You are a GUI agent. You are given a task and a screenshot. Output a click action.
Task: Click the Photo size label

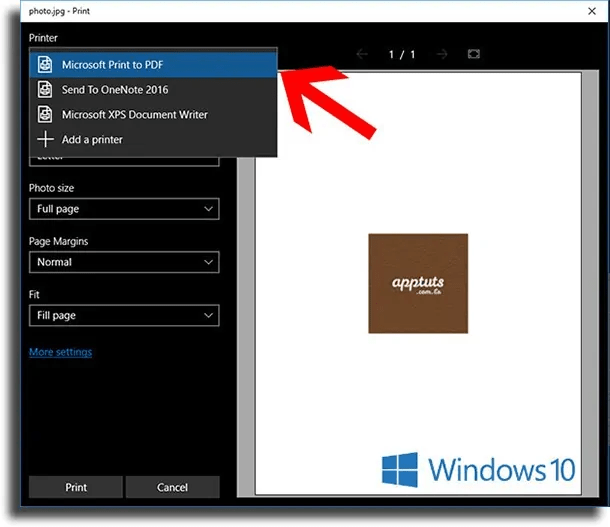pos(51,188)
